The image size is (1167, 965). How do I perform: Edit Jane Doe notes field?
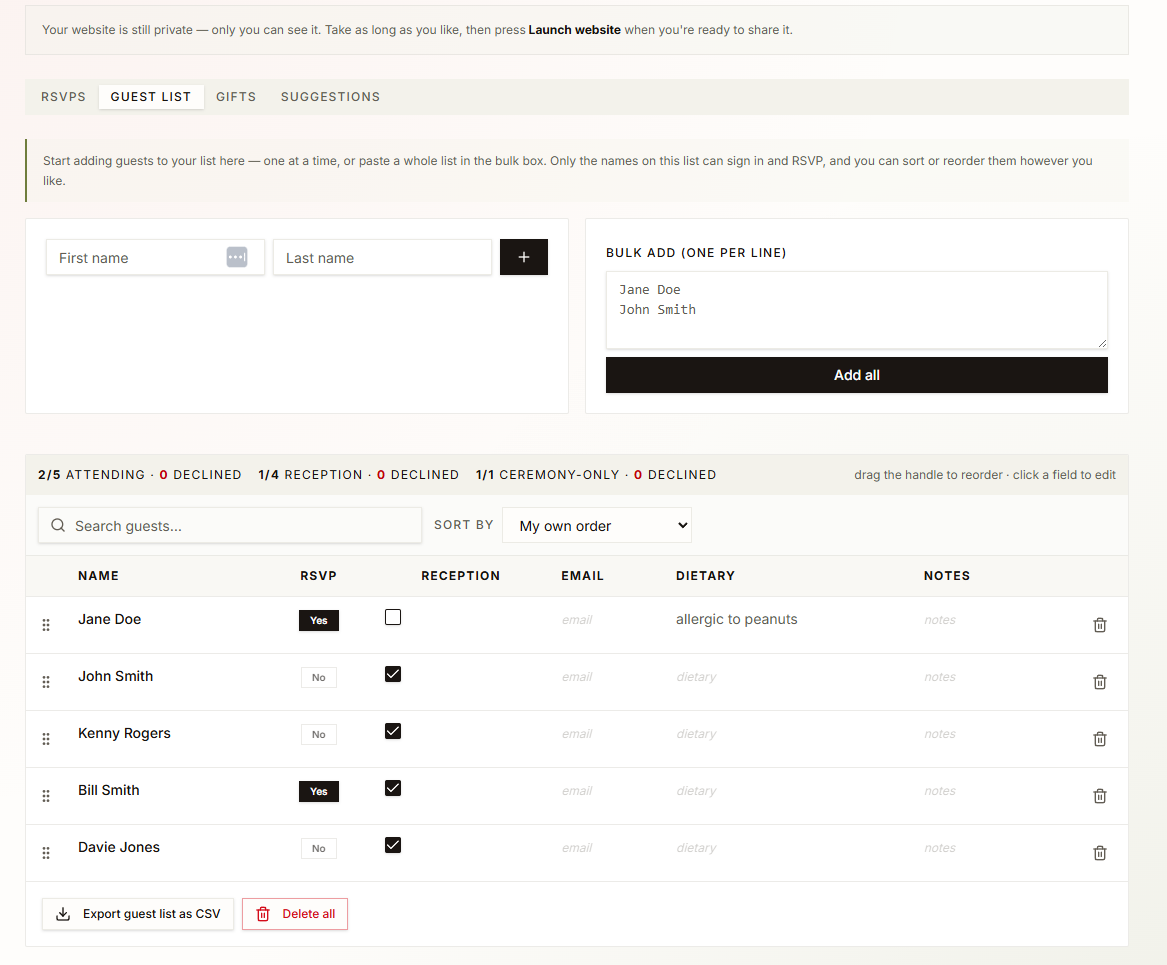[x=939, y=620]
